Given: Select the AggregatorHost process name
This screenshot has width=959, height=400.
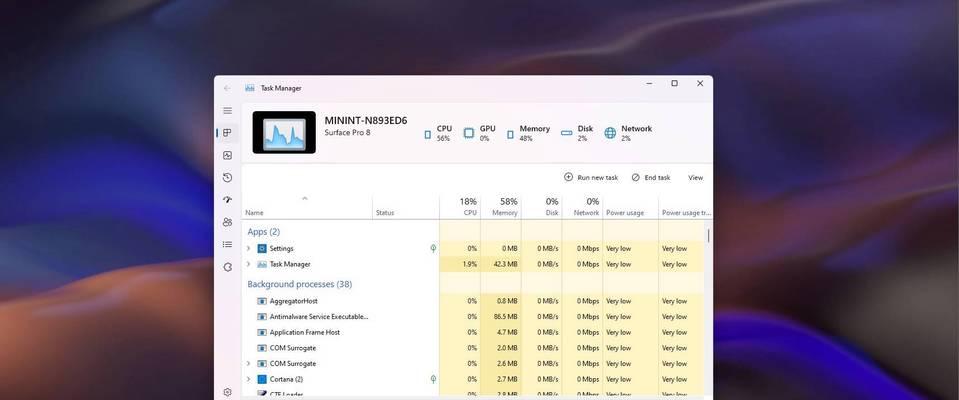Looking at the screenshot, I should 294,301.
